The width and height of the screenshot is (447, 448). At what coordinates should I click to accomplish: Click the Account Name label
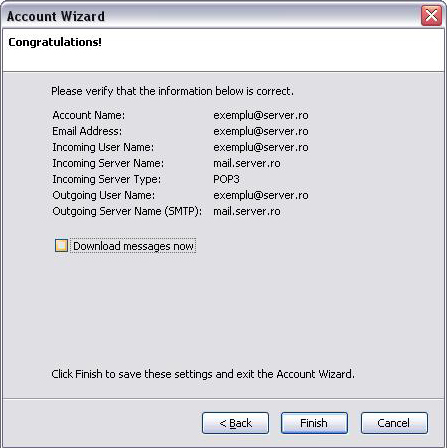pyautogui.click(x=89, y=115)
